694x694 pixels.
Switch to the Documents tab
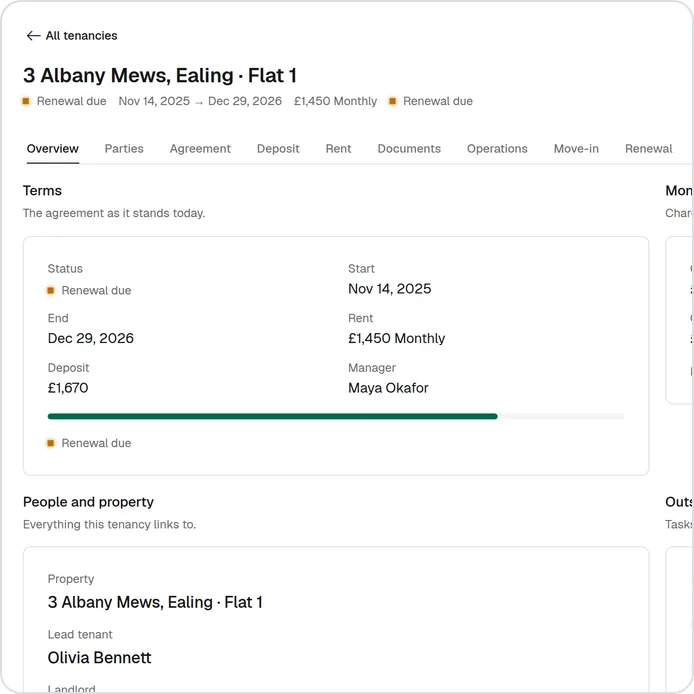click(409, 149)
